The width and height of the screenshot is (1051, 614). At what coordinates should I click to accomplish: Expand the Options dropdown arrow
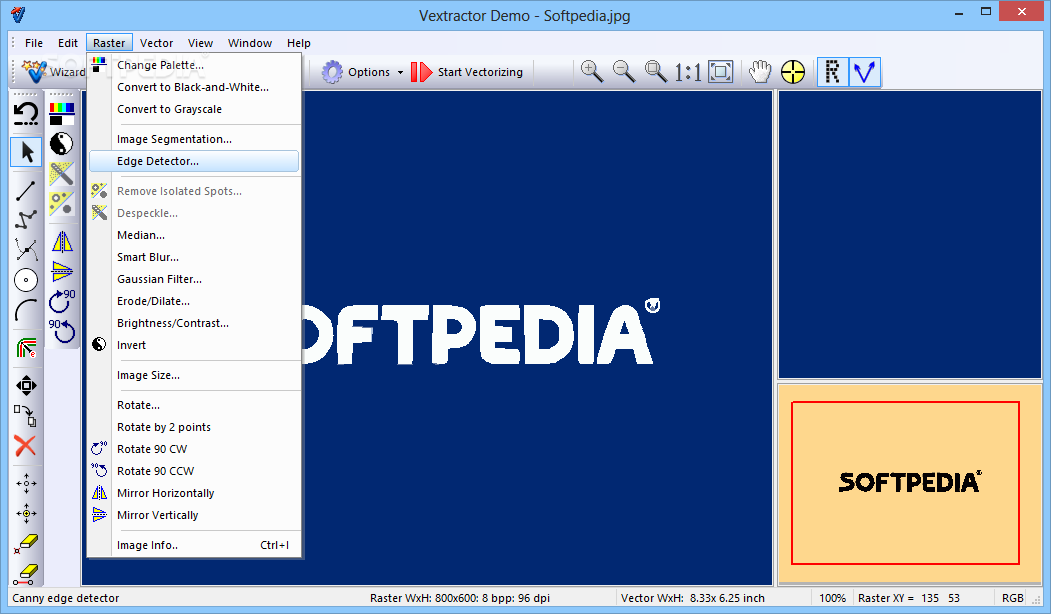click(x=400, y=72)
